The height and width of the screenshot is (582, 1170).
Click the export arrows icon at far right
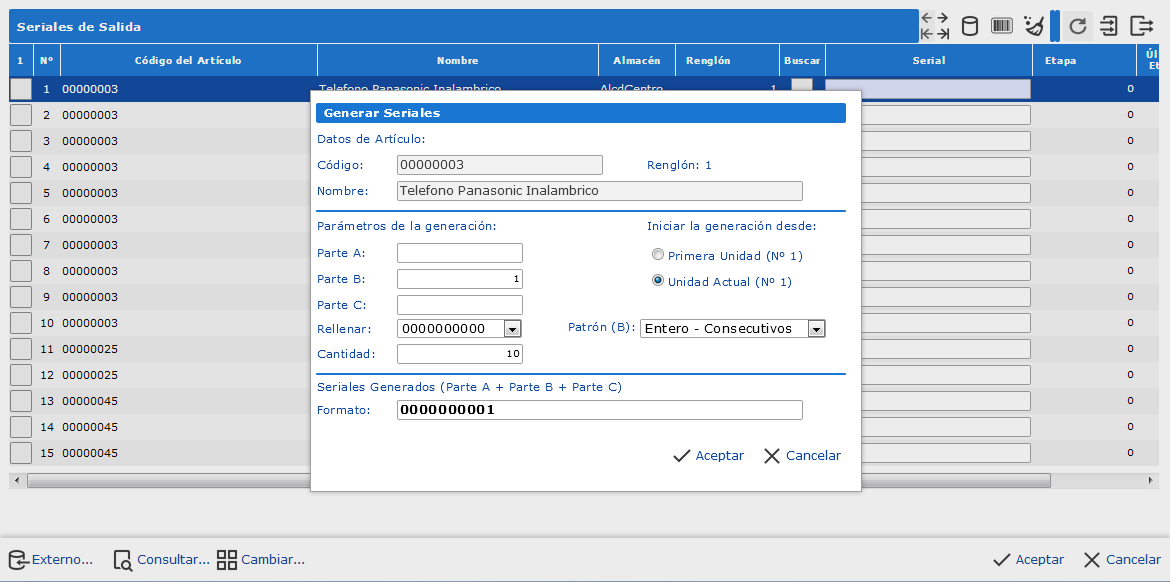point(1142,26)
